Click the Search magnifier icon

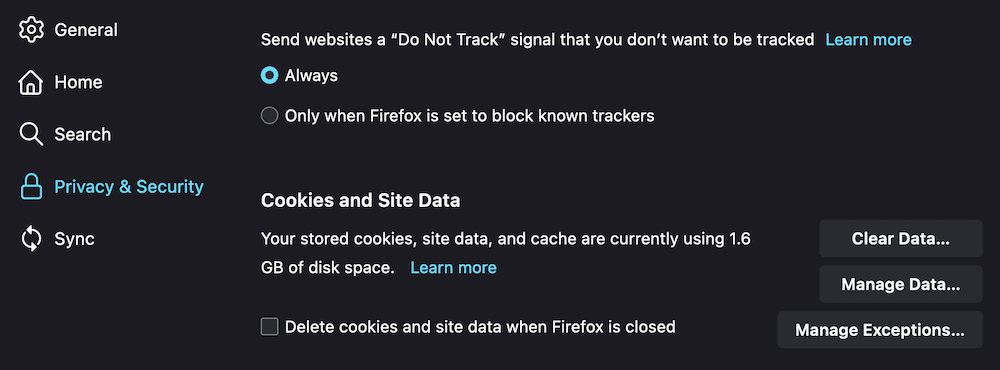point(31,135)
